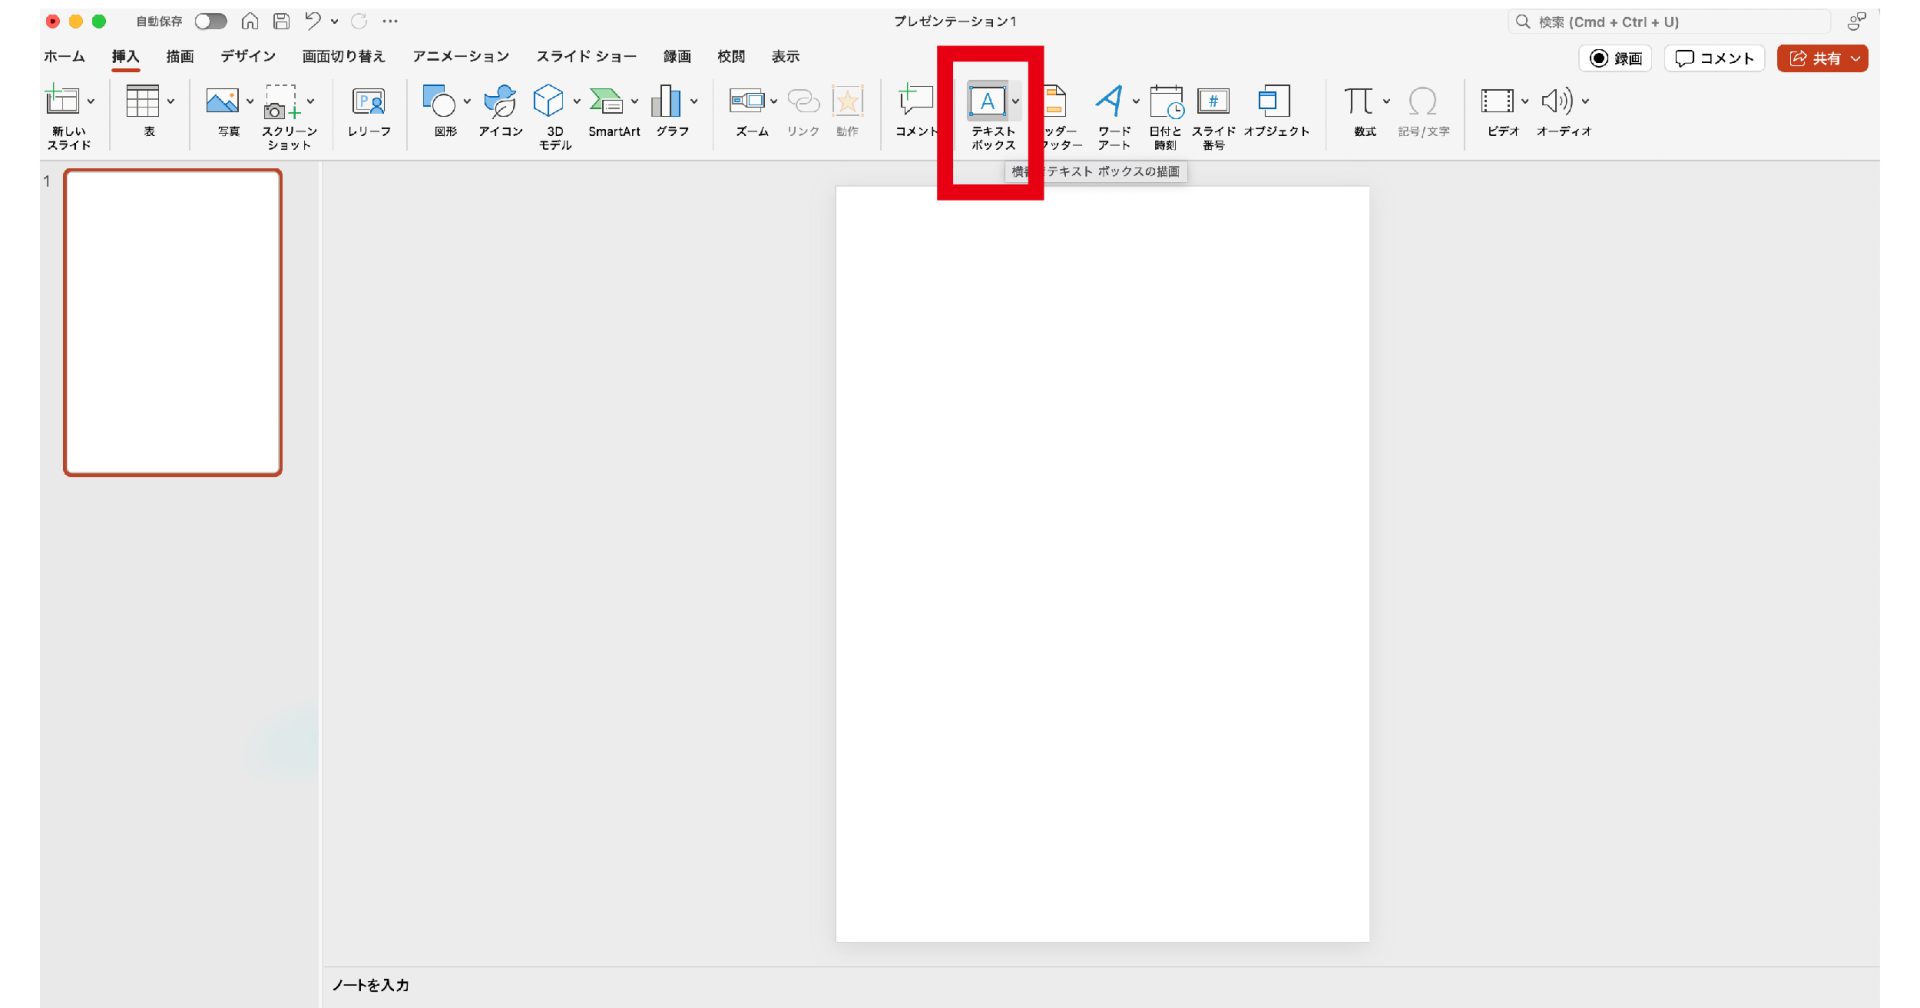Open the アニメーション tab
This screenshot has width=1920, height=1008.
pyautogui.click(x=460, y=57)
